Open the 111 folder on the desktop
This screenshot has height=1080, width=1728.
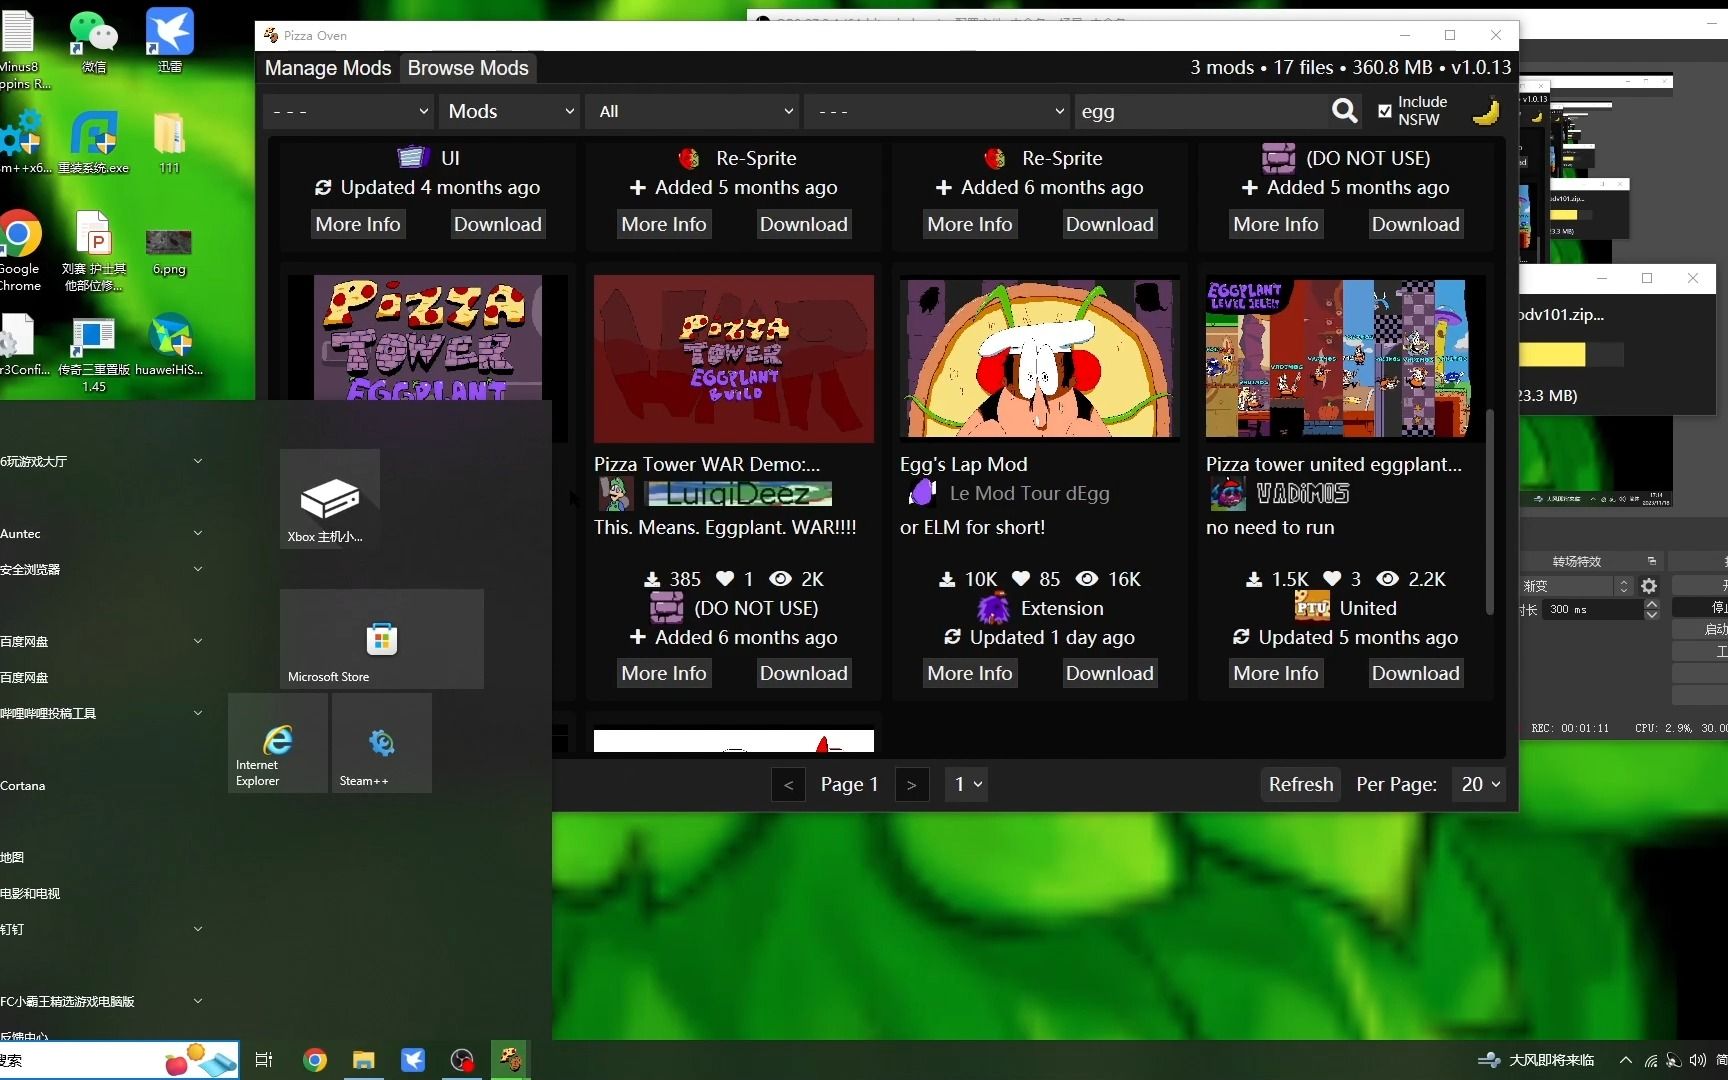coord(169,143)
